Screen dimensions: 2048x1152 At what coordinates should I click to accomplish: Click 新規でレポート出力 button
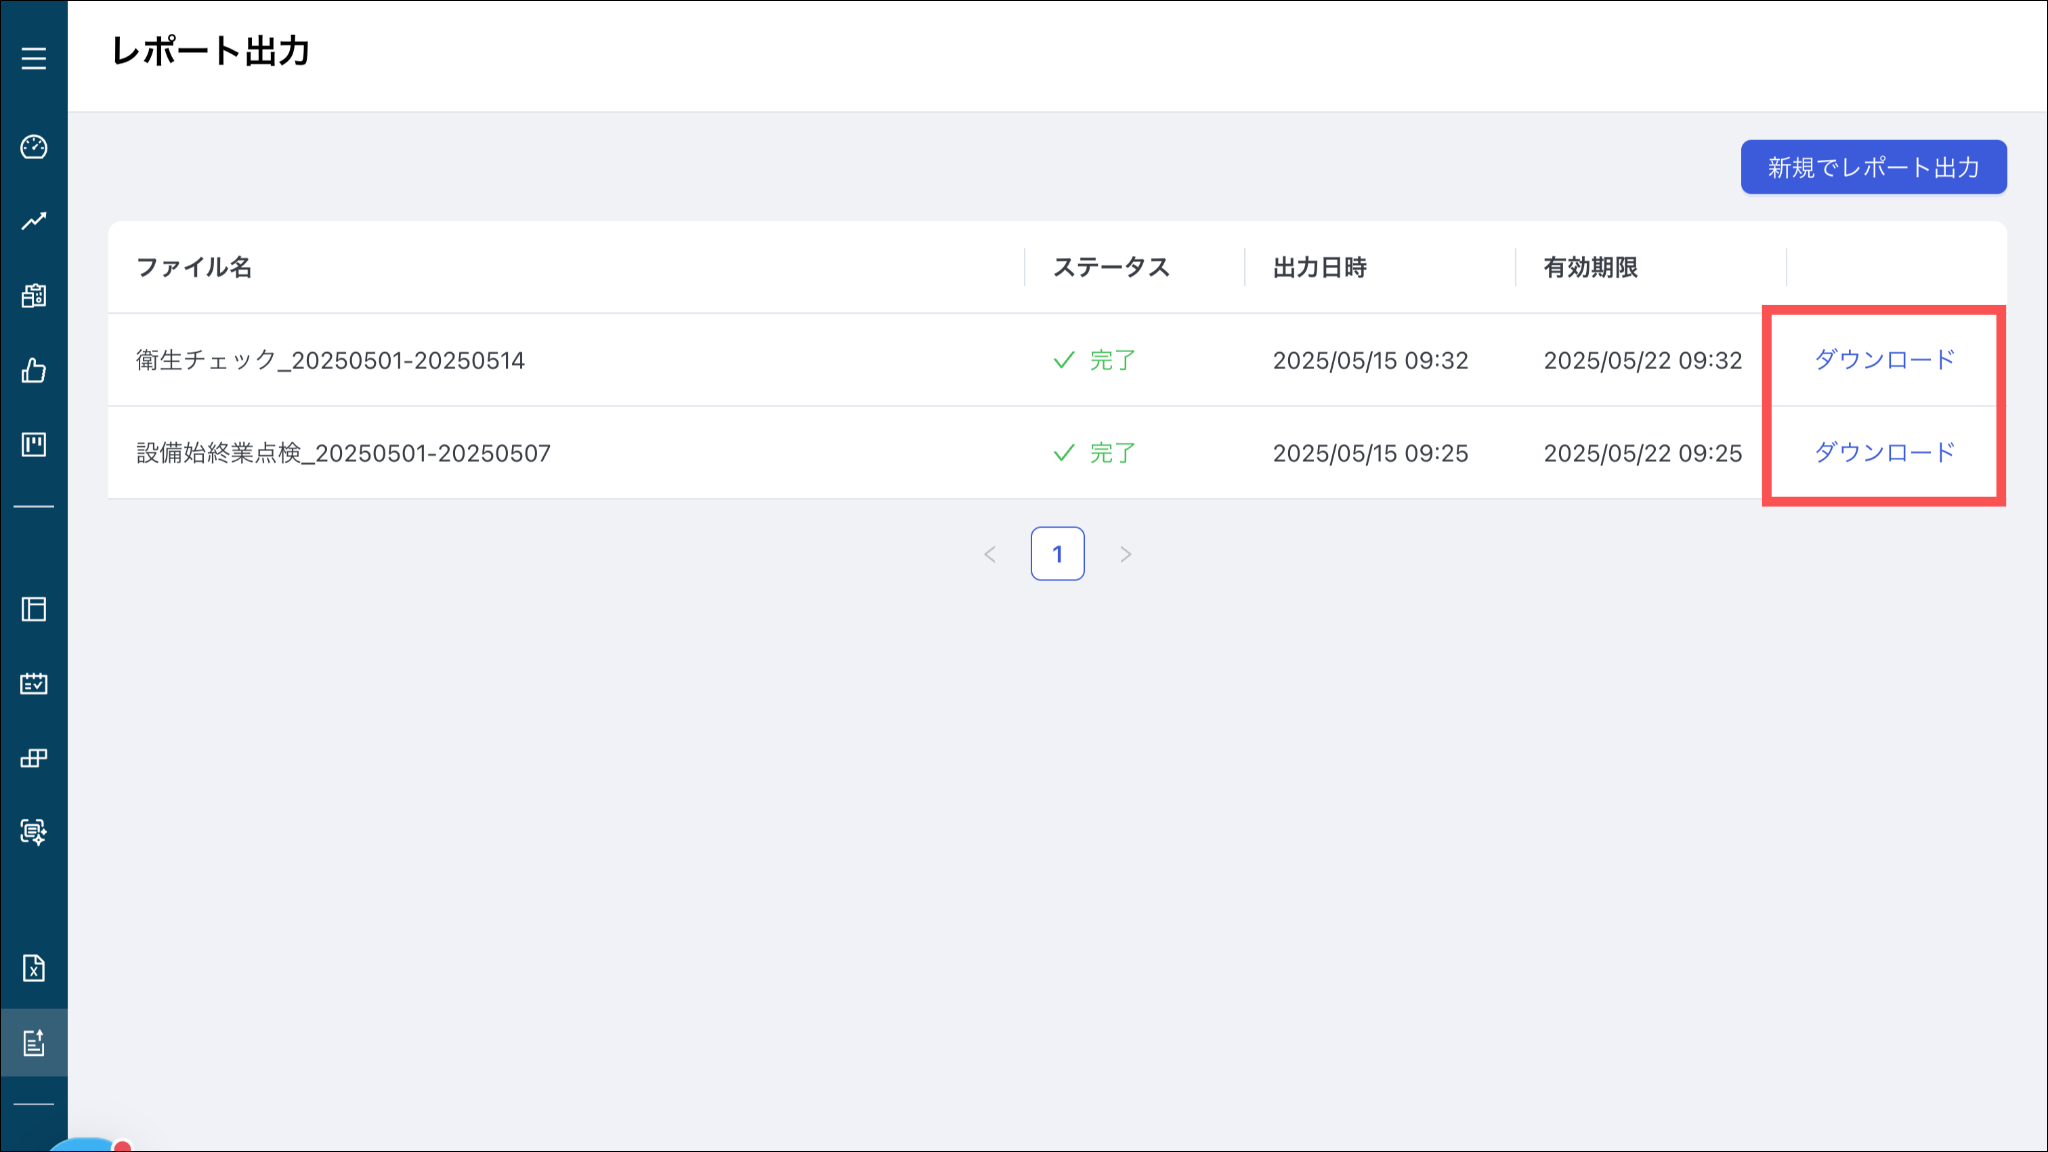point(1873,167)
